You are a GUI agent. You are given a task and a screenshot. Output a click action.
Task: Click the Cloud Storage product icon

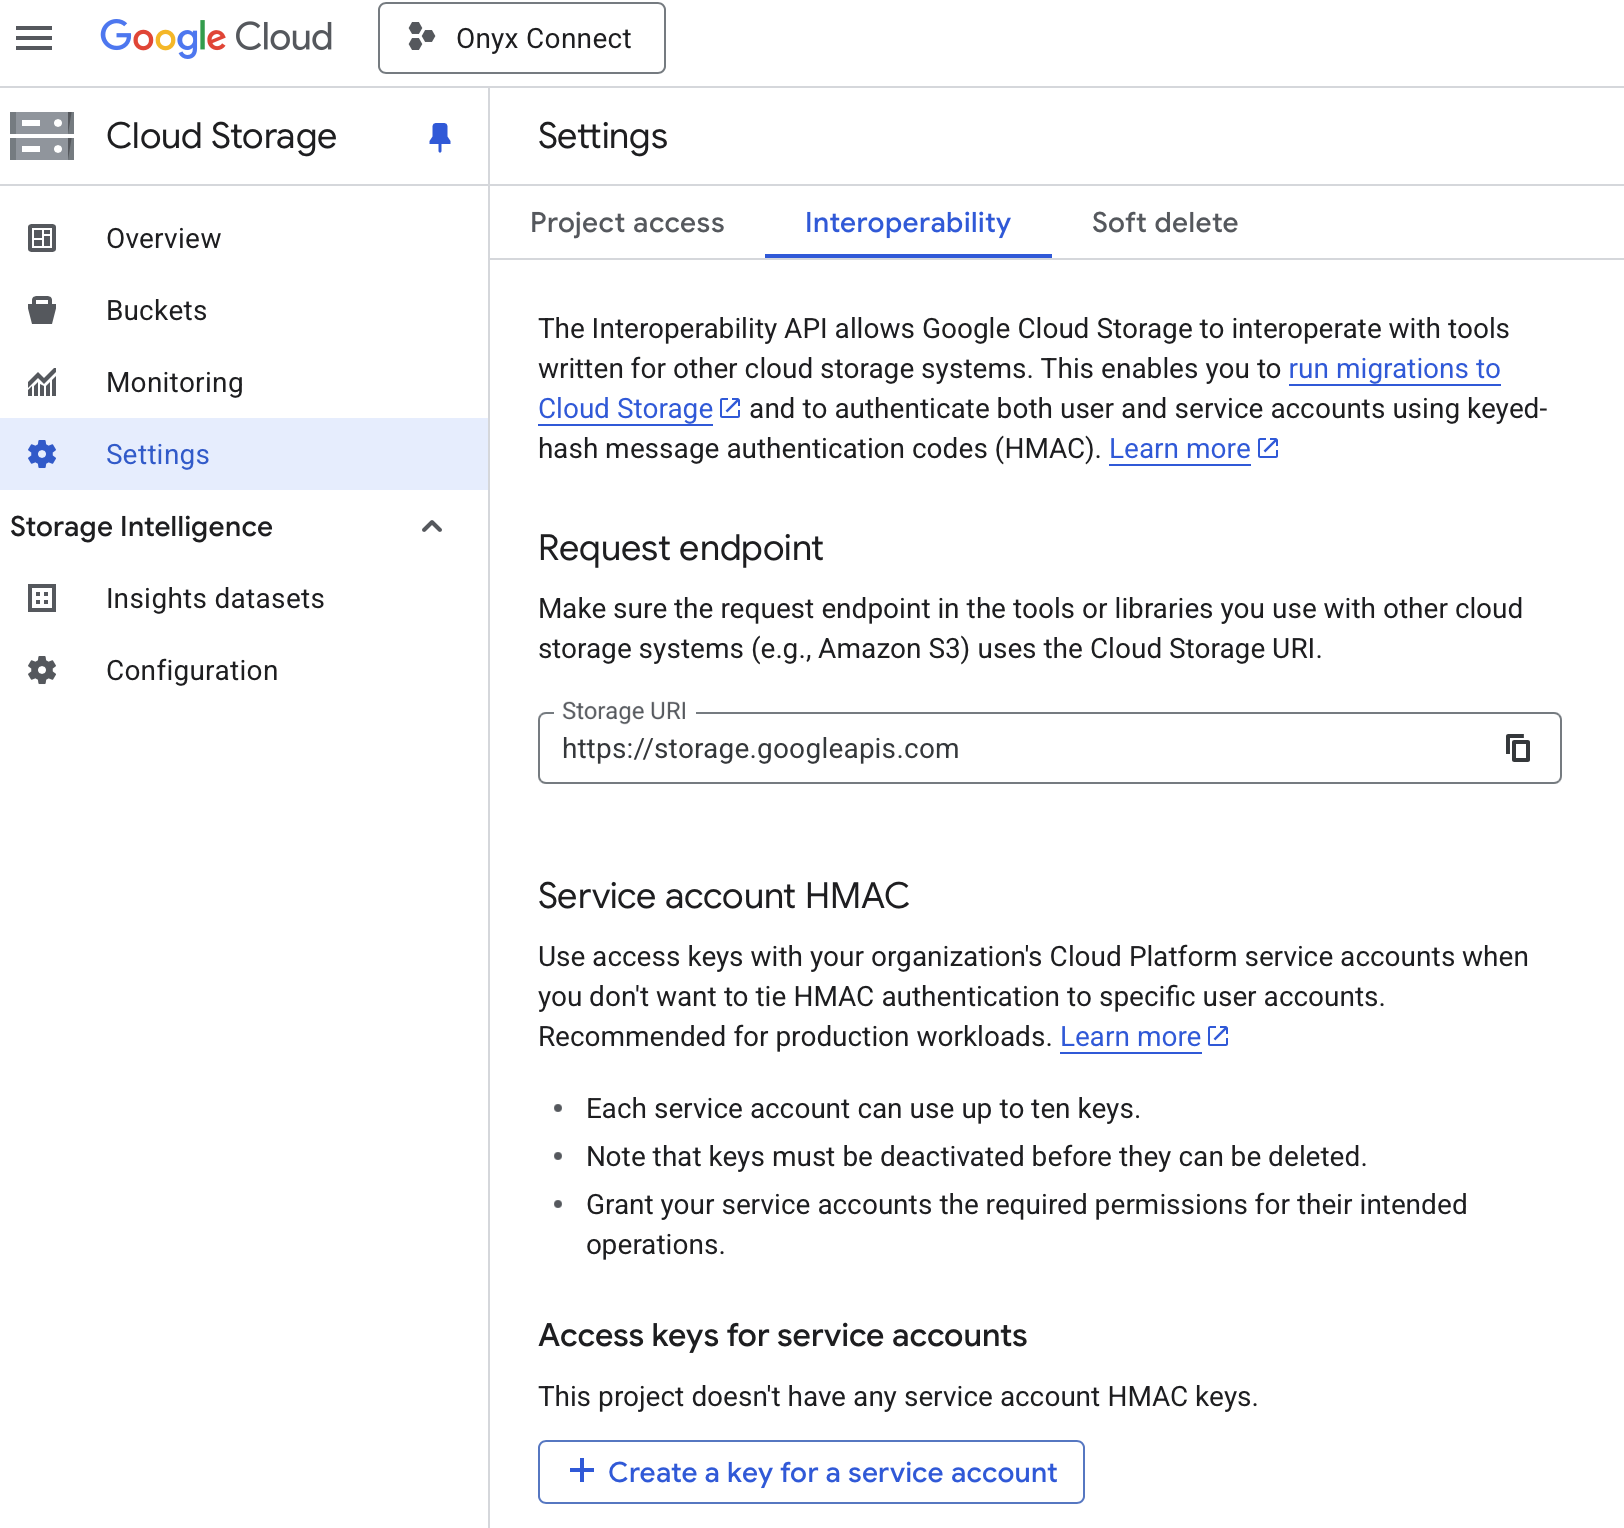[42, 135]
